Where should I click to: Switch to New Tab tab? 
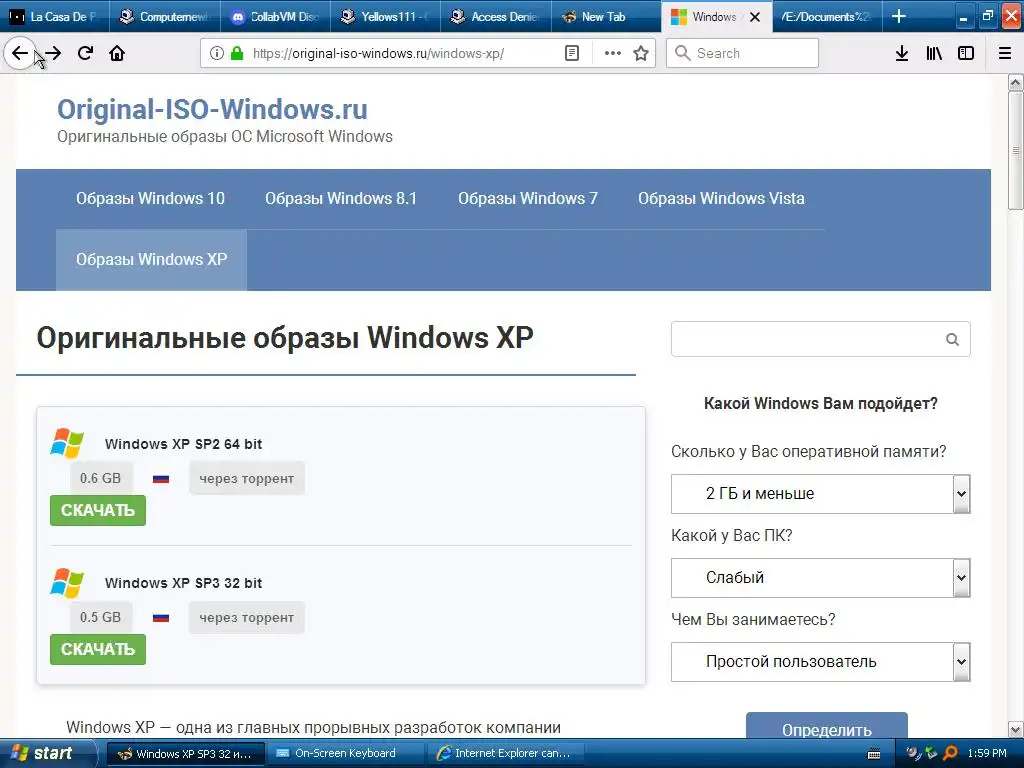coord(606,17)
